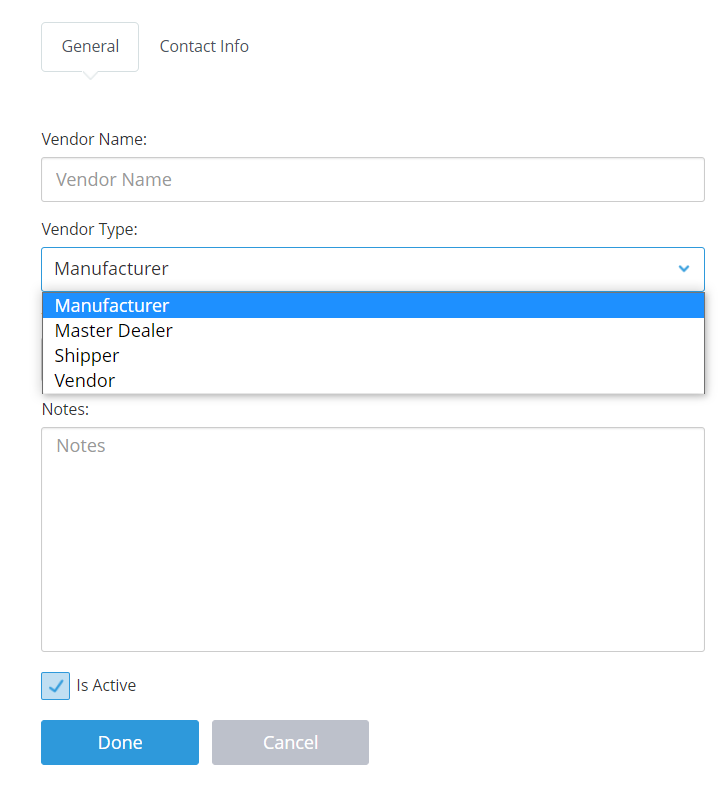721x790 pixels.
Task: Open the Vendor Type combo box showing Manufacturer
Action: coord(373,269)
